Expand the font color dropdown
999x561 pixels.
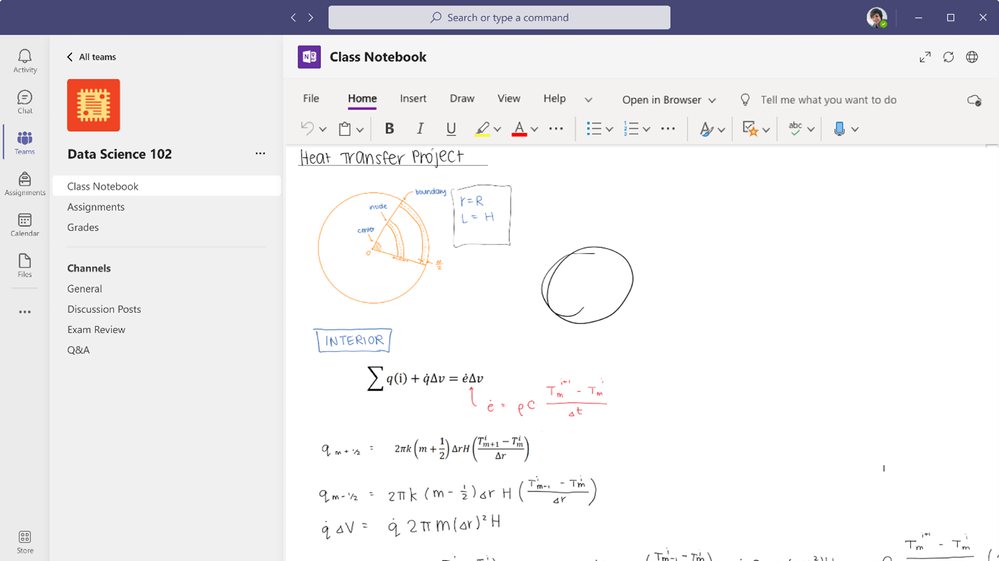pos(535,129)
